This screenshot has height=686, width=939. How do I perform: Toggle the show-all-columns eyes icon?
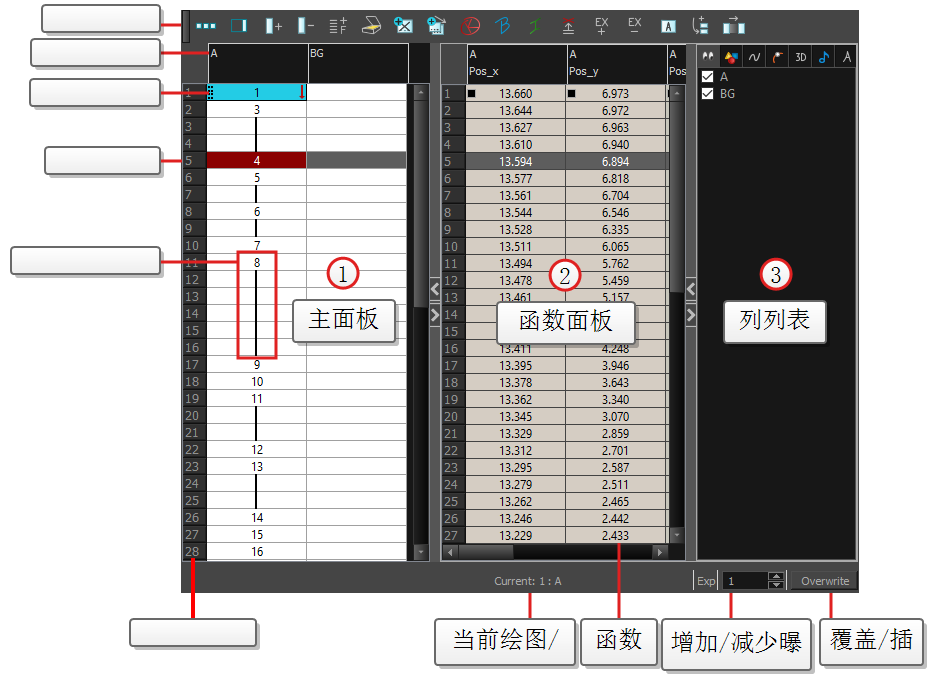click(x=708, y=56)
